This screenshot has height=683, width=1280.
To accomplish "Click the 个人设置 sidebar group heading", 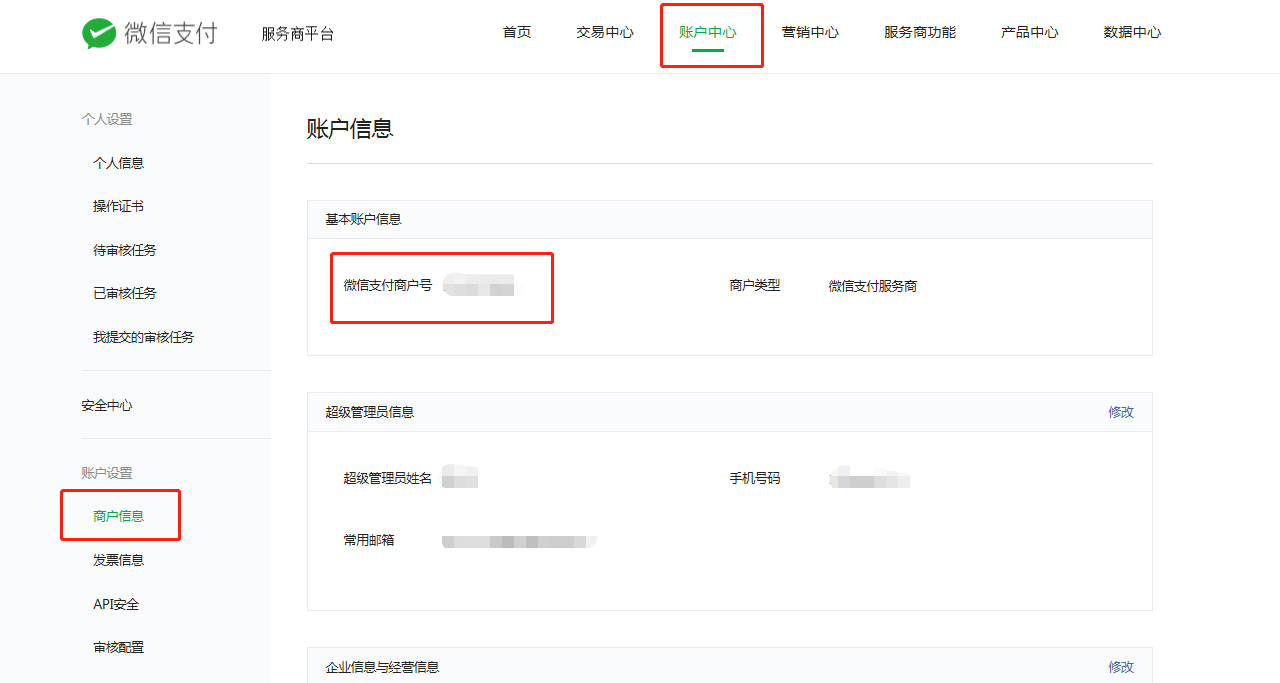I will click(107, 119).
